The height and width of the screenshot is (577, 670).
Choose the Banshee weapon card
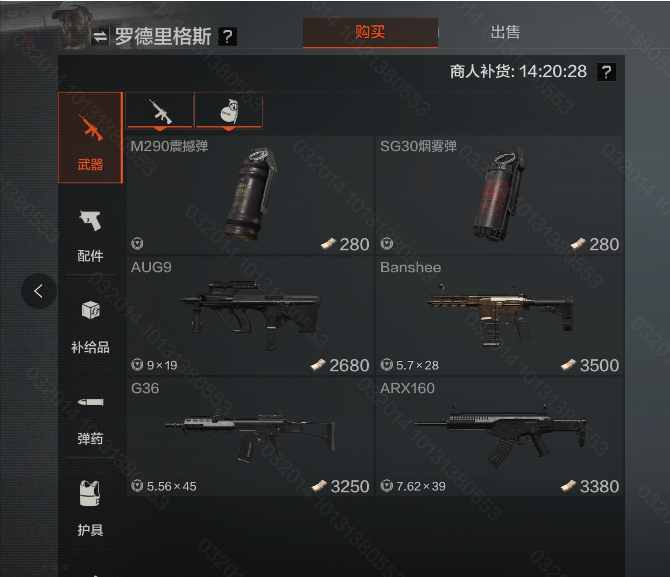pos(500,316)
